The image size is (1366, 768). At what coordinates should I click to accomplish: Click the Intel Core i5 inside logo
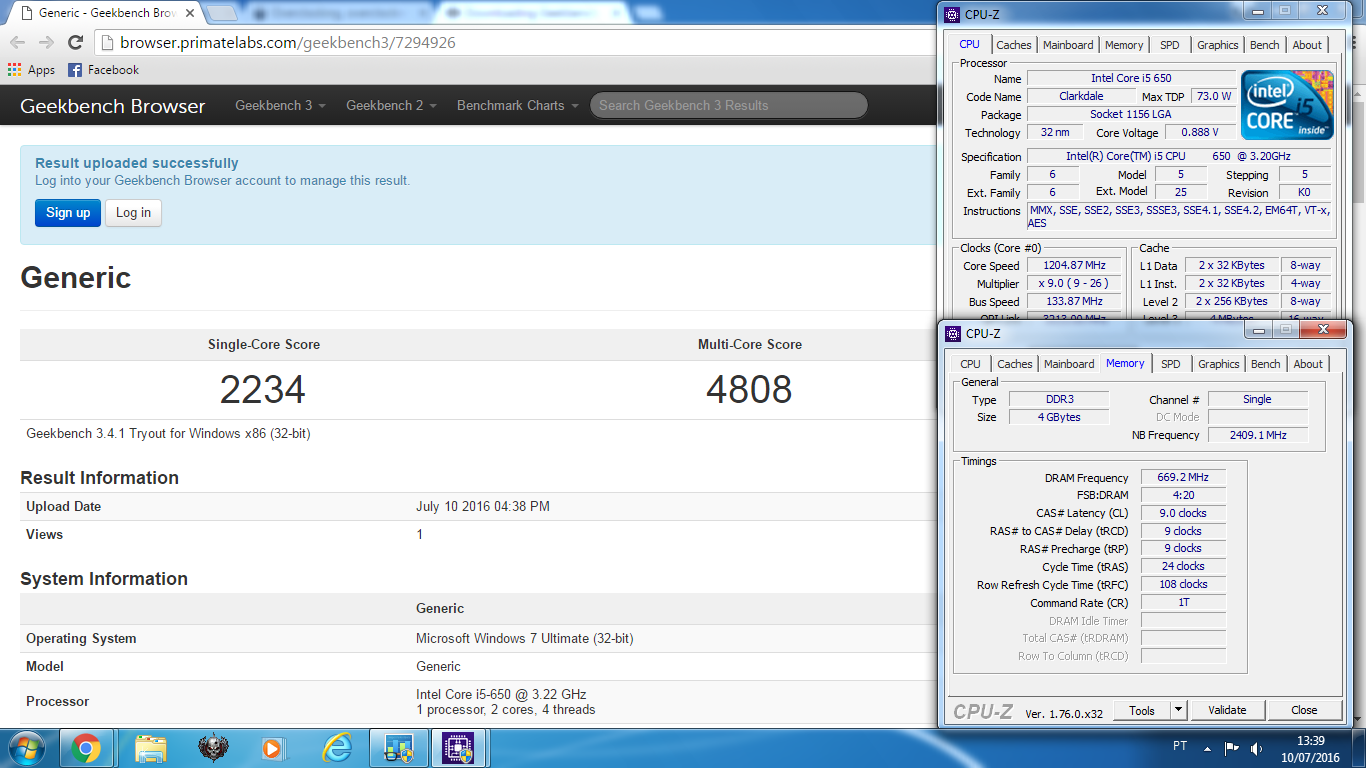pyautogui.click(x=1287, y=105)
